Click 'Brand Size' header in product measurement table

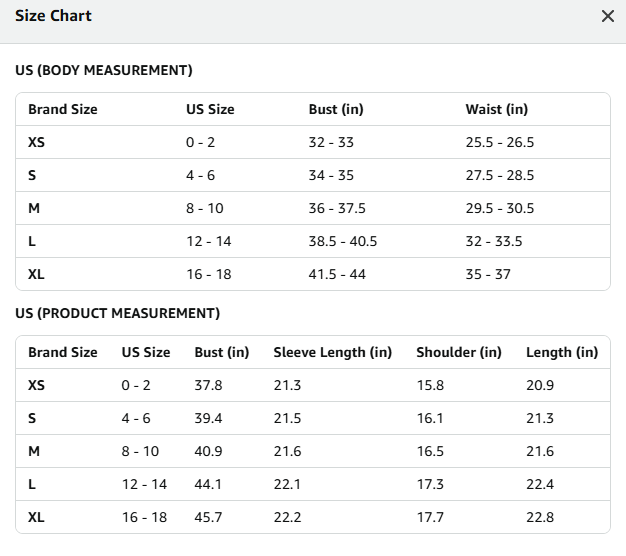click(x=63, y=352)
